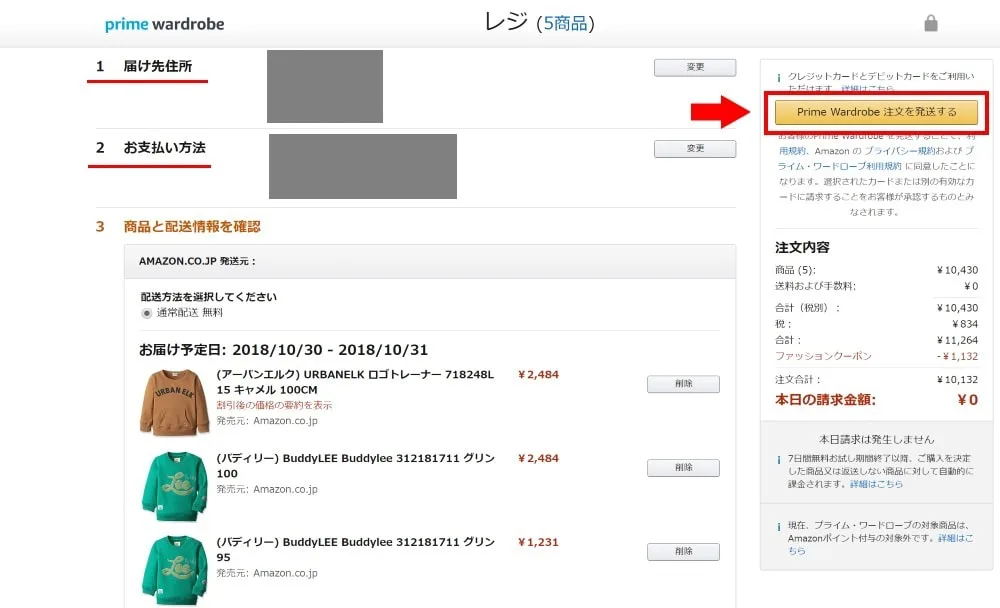Click the Prime Wardrobe logo

coord(164,23)
